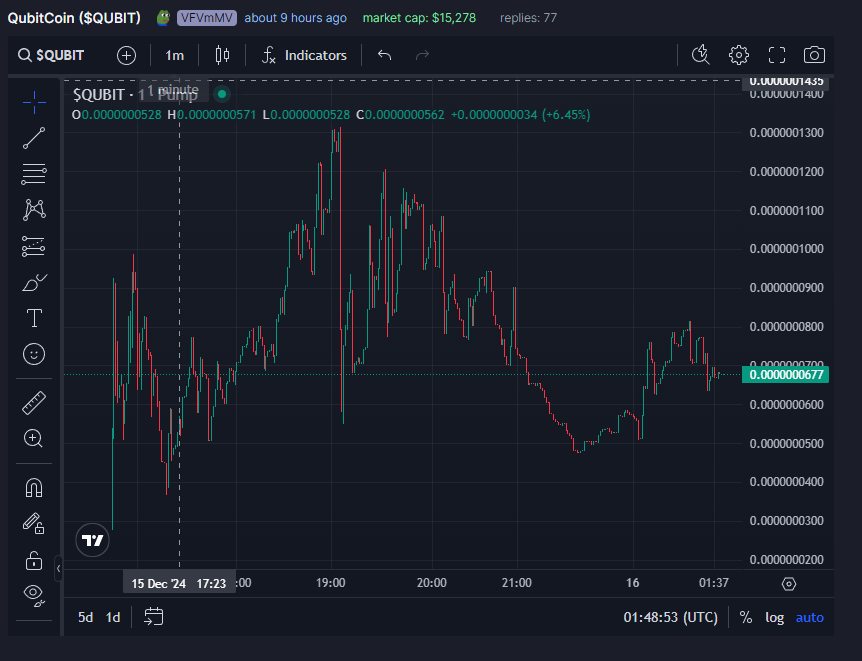862x661 pixels.
Task: Click the current price label 0.0000000677
Action: click(x=786, y=374)
